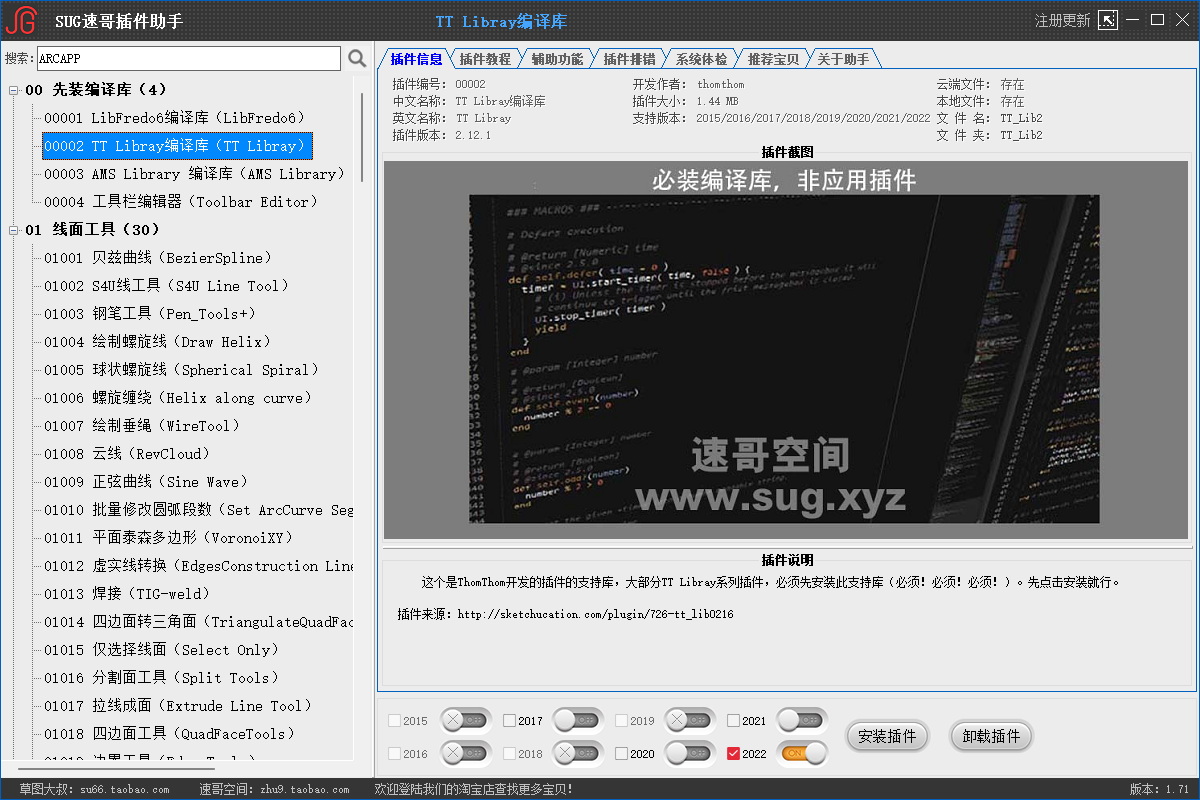Open the 辅助功能 tab

click(557, 59)
